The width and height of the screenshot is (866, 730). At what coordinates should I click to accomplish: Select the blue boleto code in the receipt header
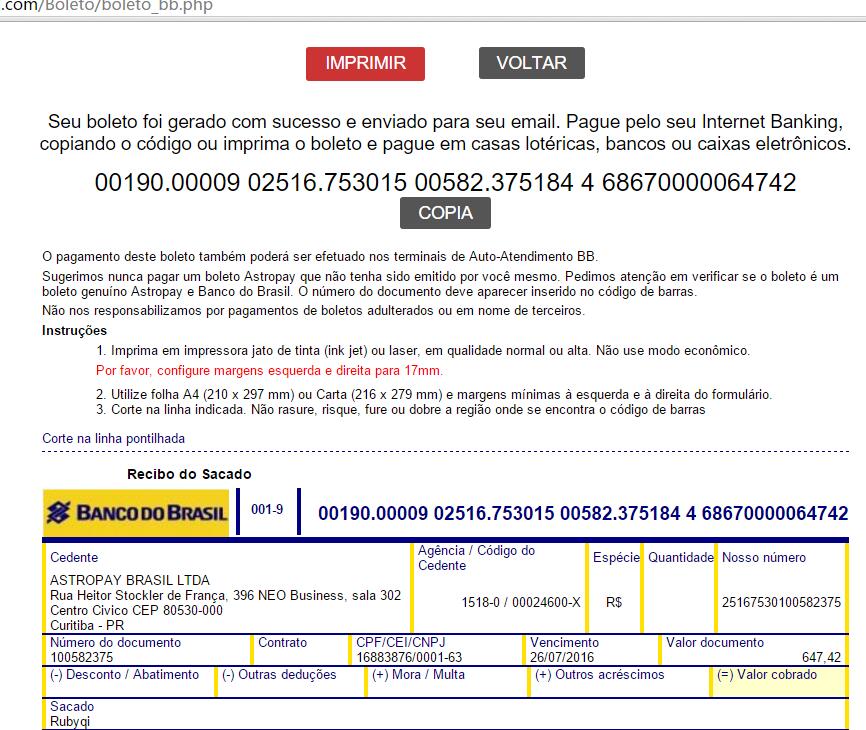tap(583, 513)
